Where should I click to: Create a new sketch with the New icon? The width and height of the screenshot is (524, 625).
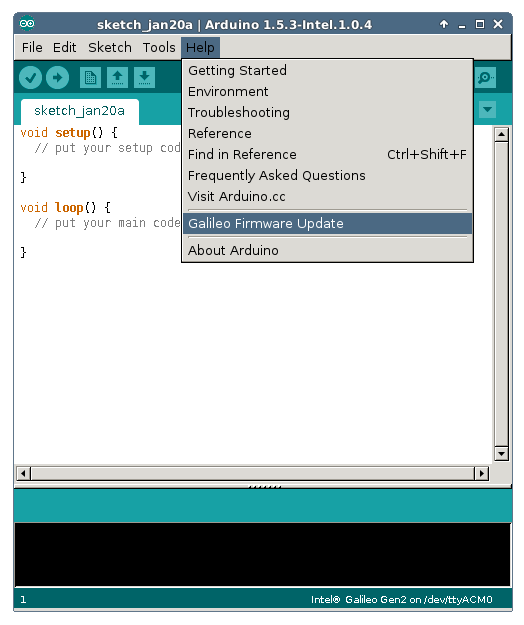click(90, 77)
